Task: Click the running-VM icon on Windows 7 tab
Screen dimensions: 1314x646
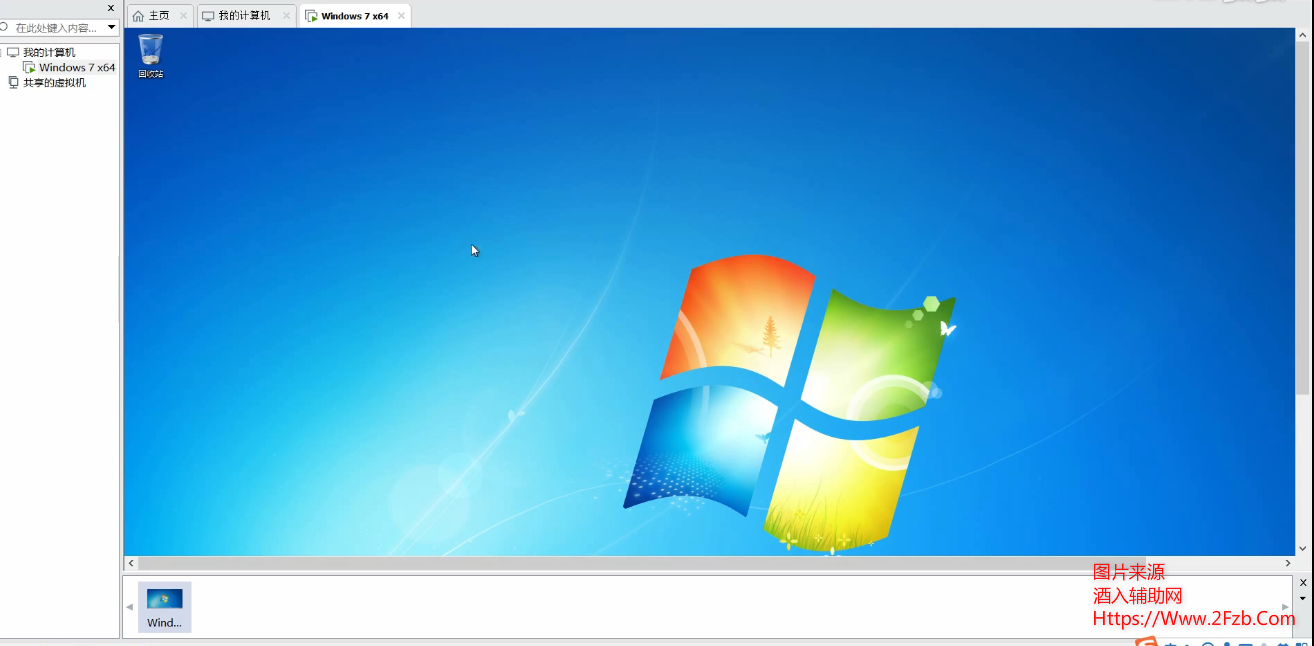Action: tap(311, 16)
